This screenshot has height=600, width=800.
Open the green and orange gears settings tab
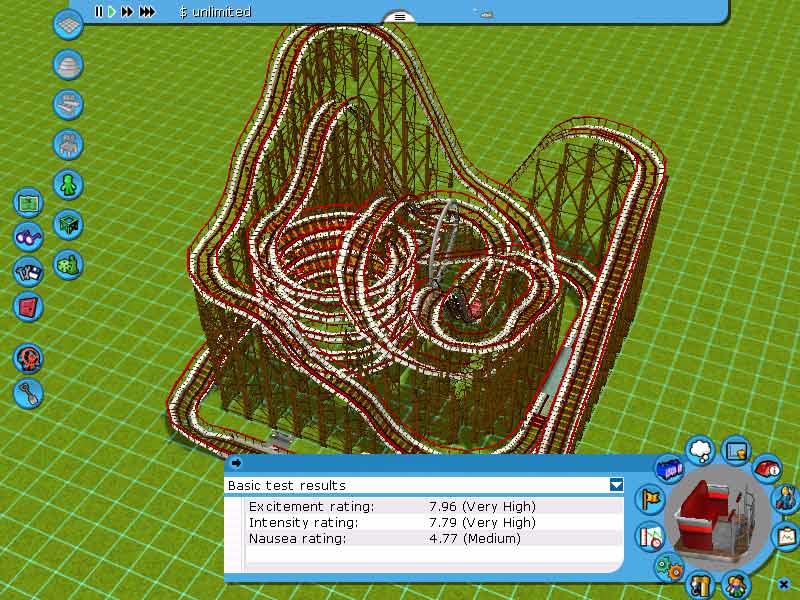[670, 568]
